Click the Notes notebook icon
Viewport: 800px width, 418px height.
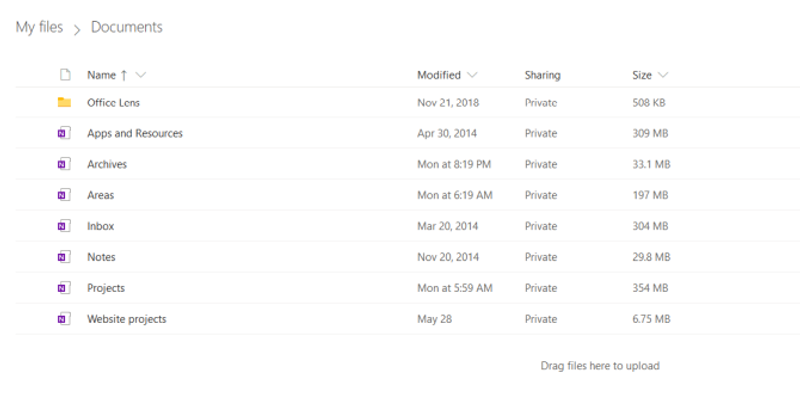click(64, 257)
